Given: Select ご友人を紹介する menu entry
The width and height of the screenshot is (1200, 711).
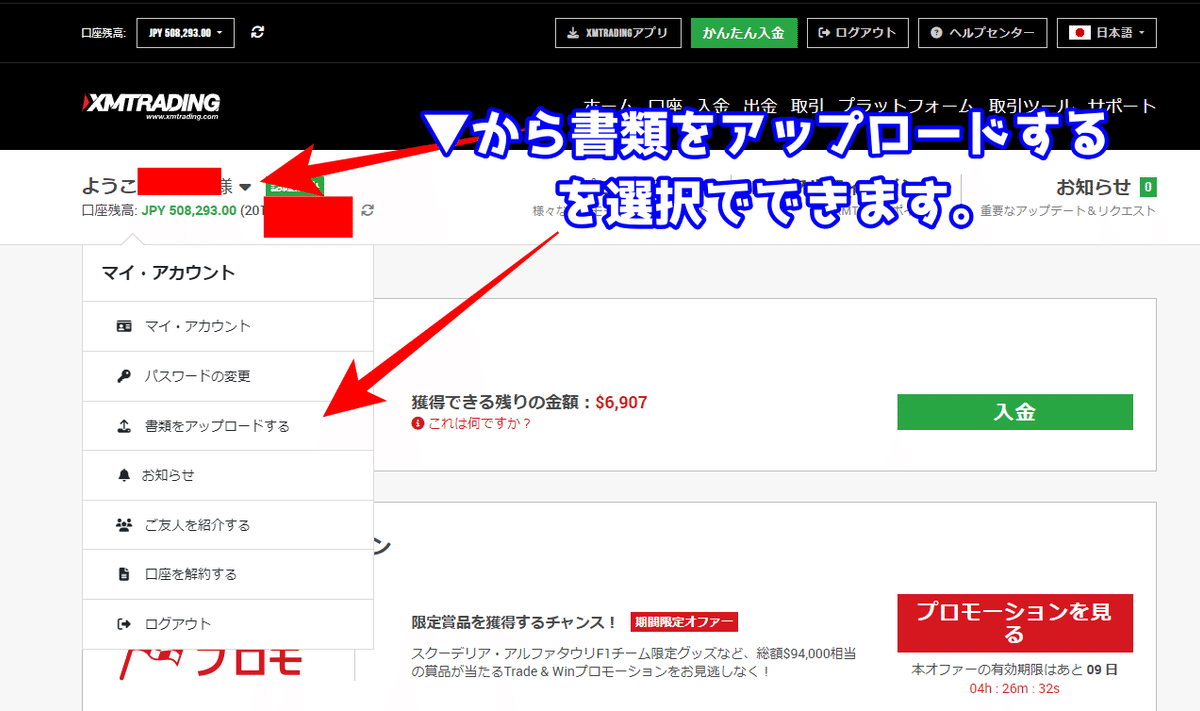Looking at the screenshot, I should 228,525.
